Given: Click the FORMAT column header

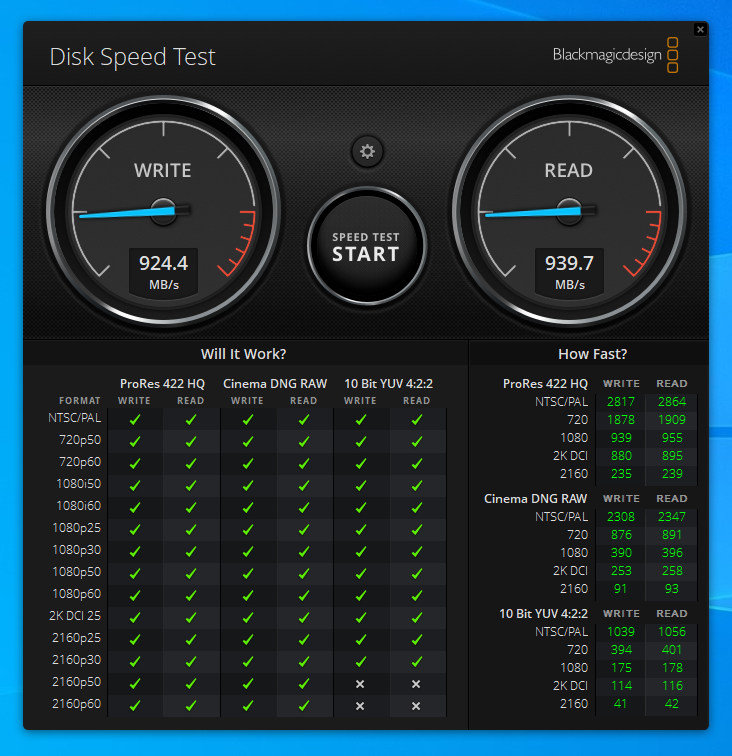Looking at the screenshot, I should pyautogui.click(x=80, y=401).
